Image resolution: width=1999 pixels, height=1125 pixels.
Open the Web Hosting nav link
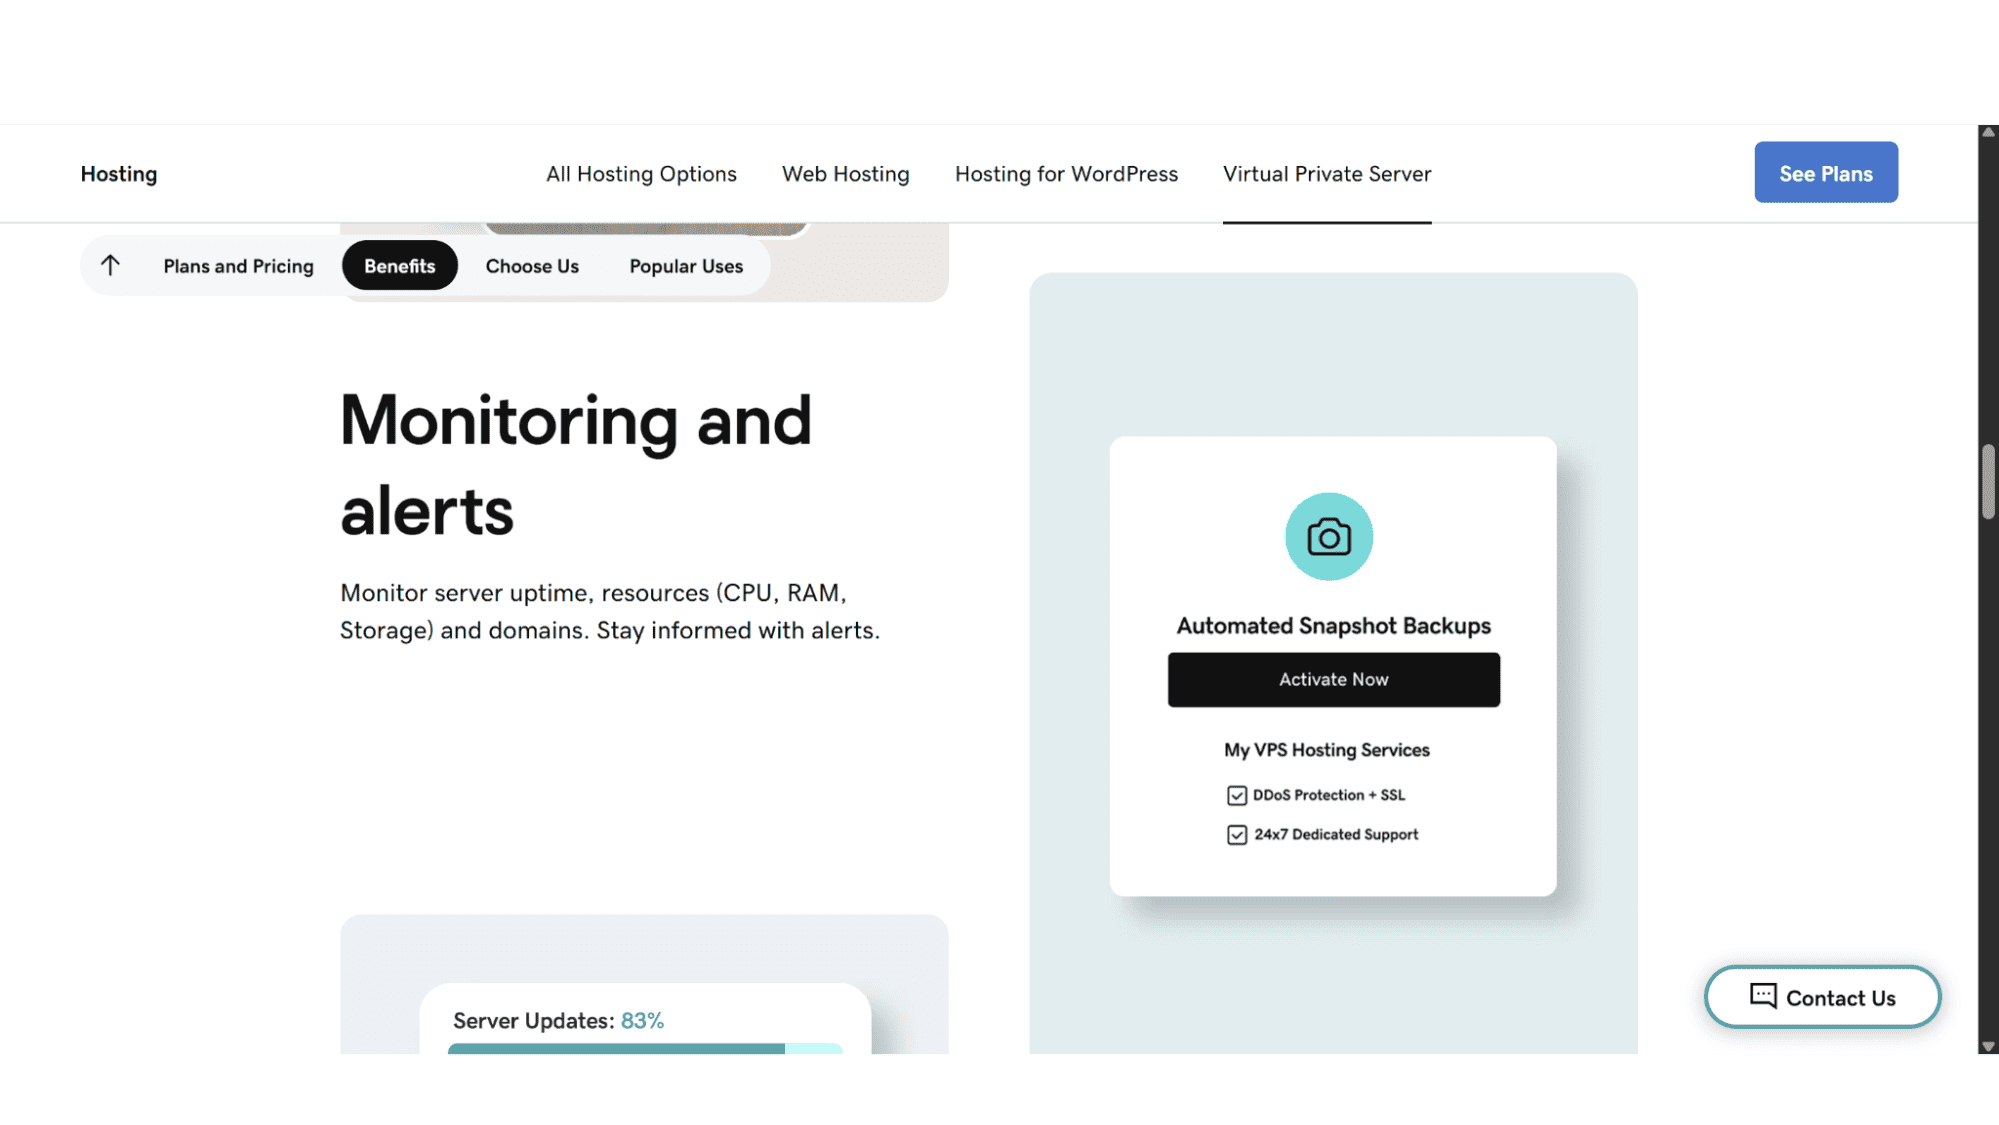click(x=846, y=174)
